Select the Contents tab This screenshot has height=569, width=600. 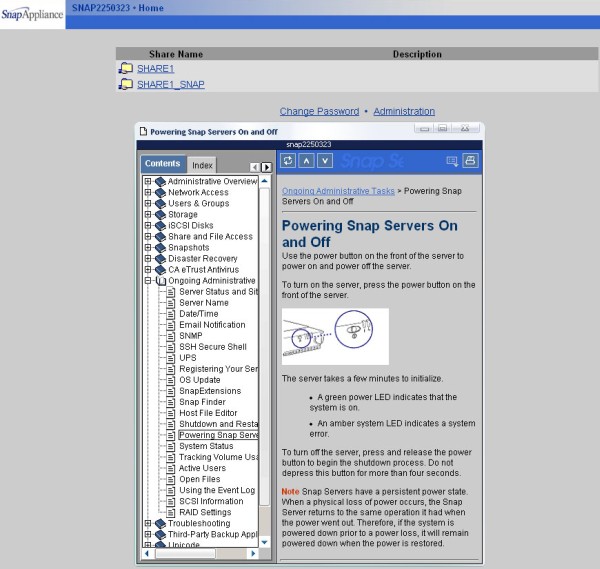[162, 164]
